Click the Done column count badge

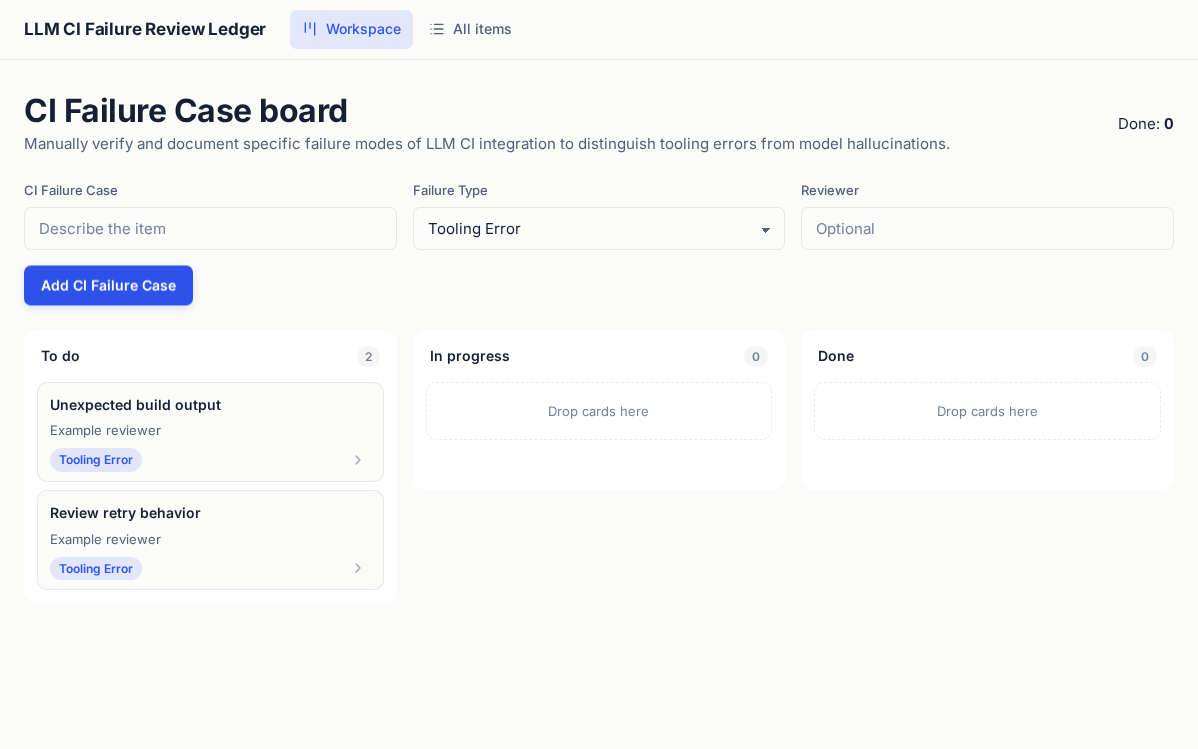click(1145, 356)
